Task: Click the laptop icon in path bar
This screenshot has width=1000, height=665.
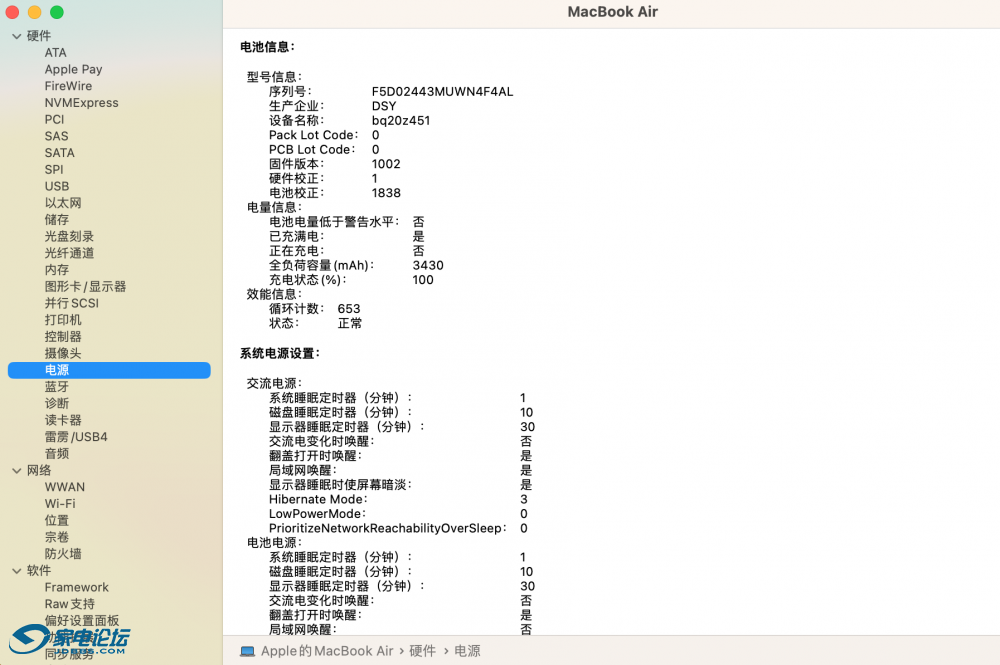Action: (247, 651)
